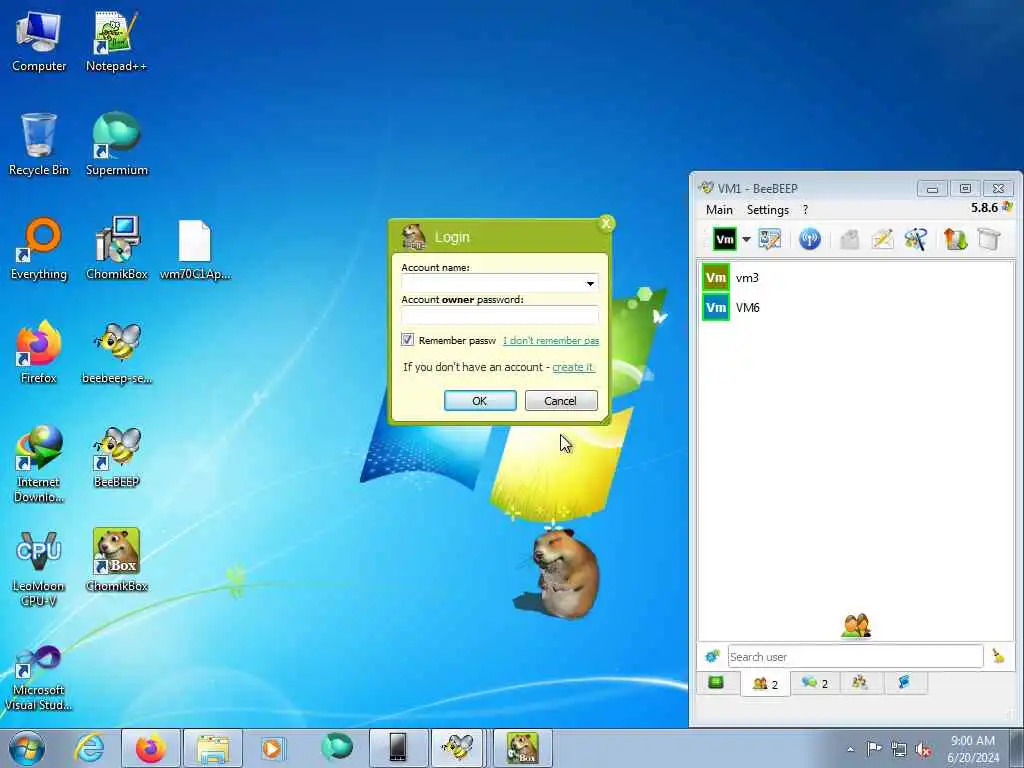Open the edit profile icon in BeeBEEP toolbar
Screen dimensions: 1024x768
coord(769,239)
